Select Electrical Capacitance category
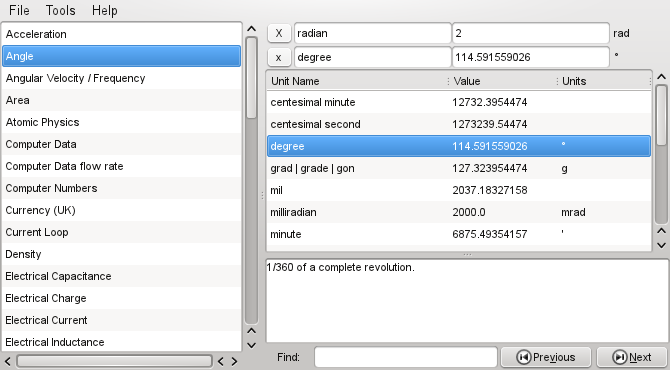This screenshot has height=370, width=670. pyautogui.click(x=121, y=276)
